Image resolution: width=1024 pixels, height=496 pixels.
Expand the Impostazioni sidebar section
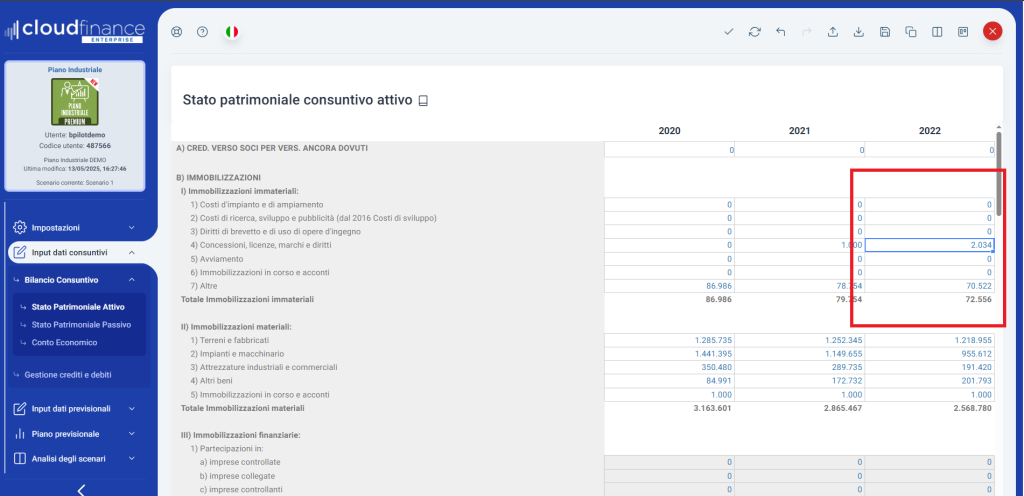click(75, 227)
